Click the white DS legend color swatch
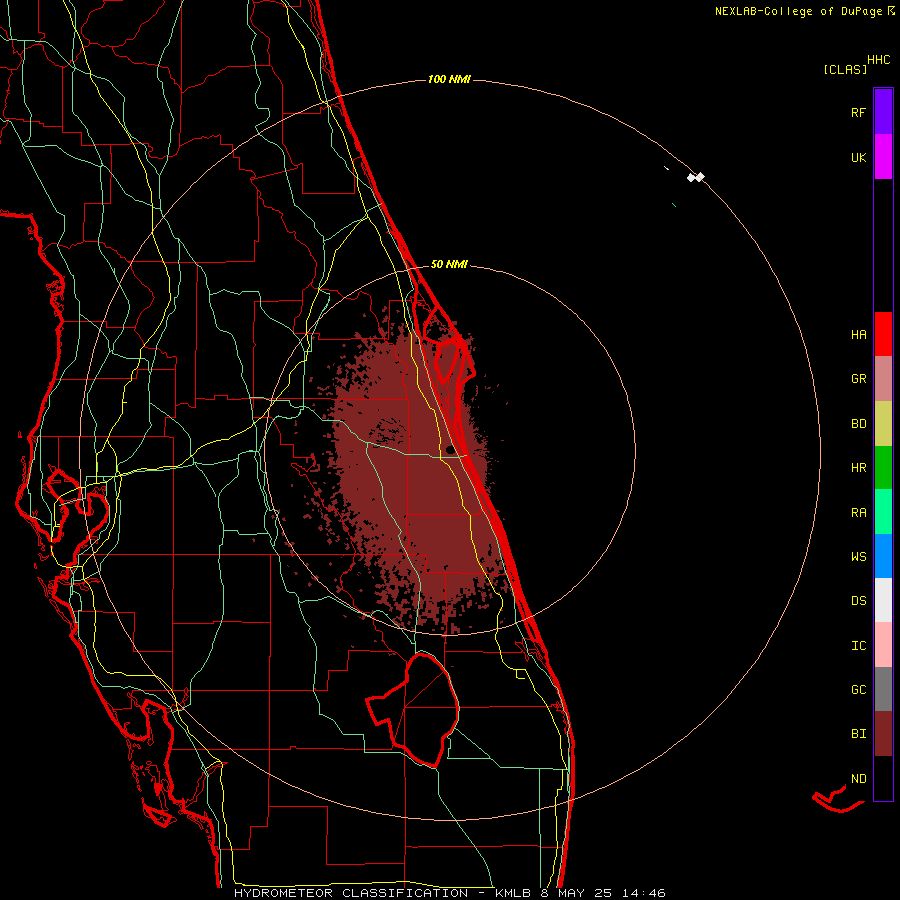900x900 pixels. click(x=883, y=600)
